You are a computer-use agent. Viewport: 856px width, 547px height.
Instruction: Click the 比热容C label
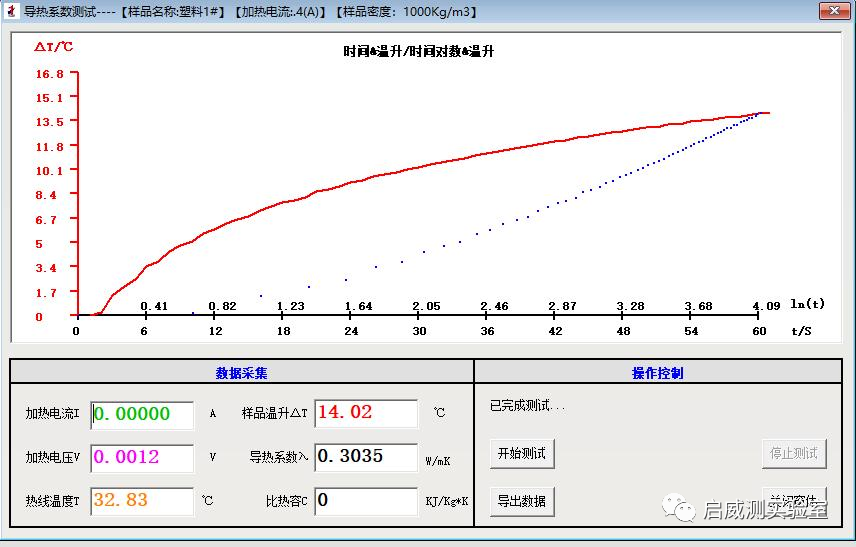tap(287, 501)
